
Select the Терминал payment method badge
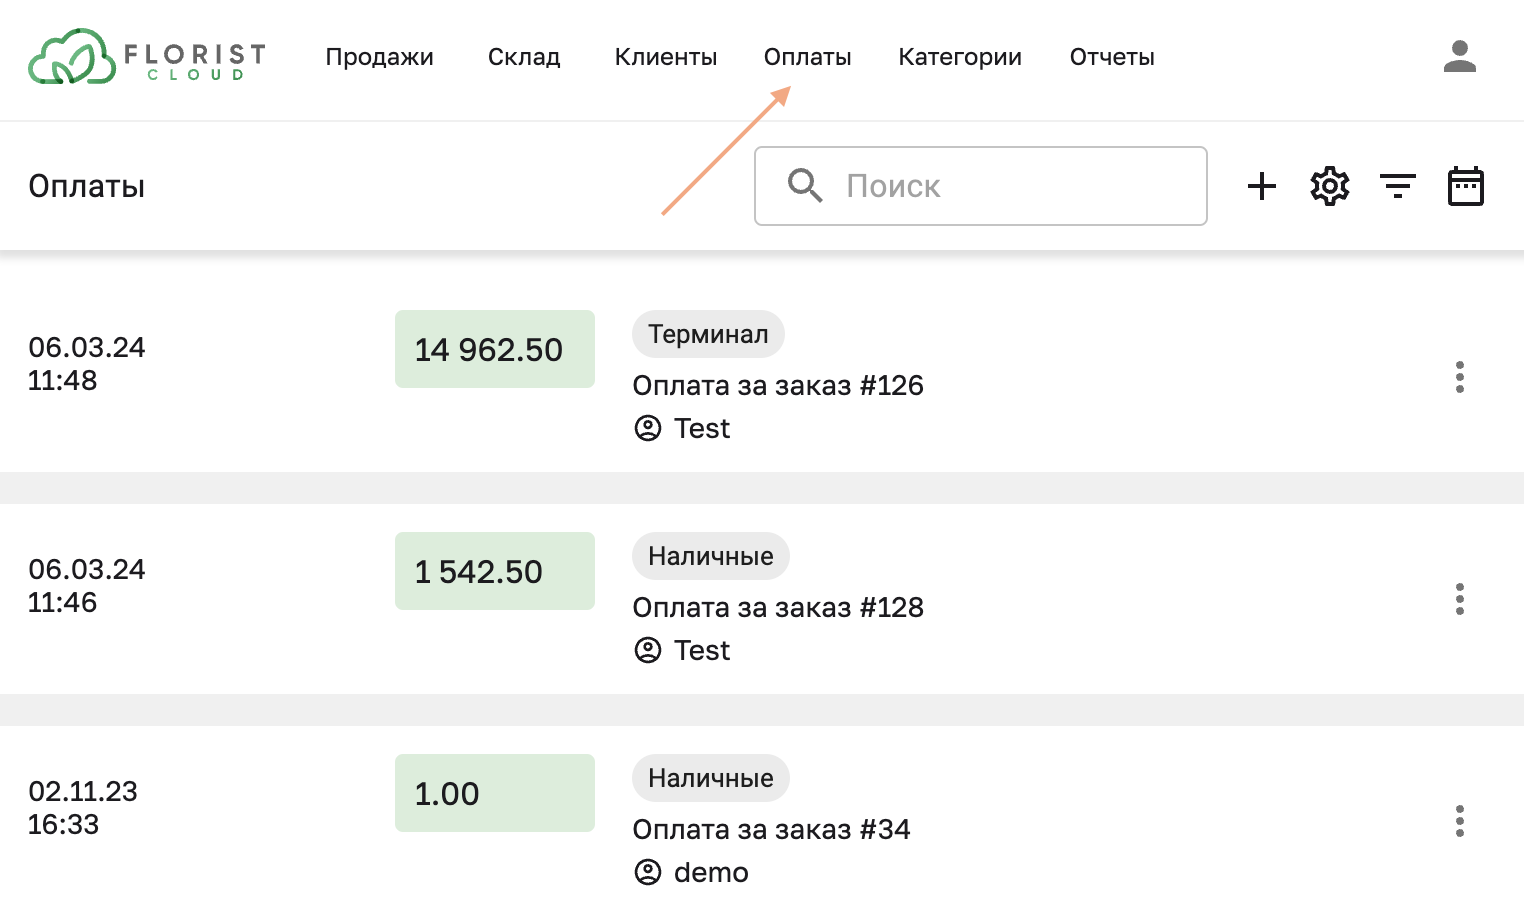click(x=708, y=334)
